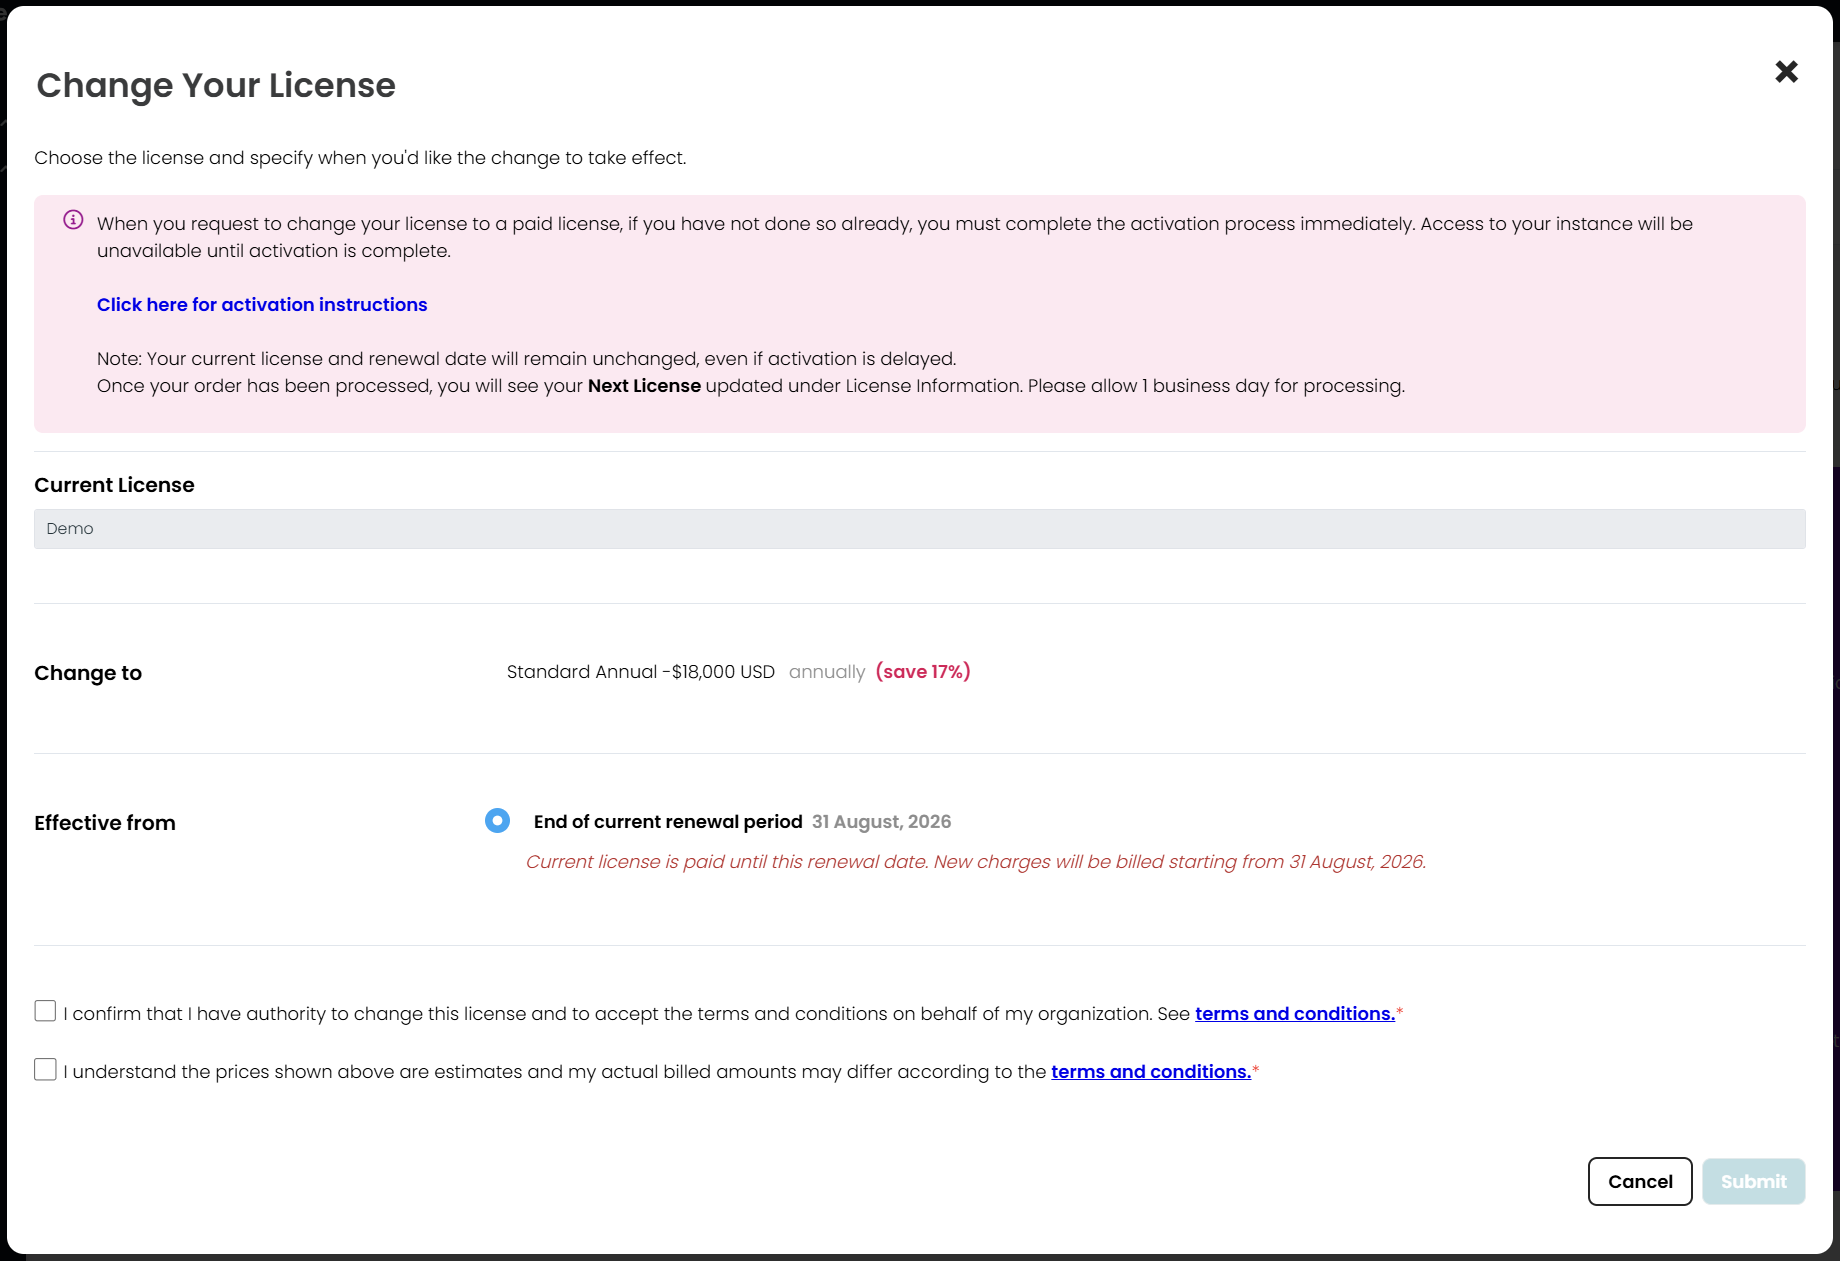Select the Standard Annual $18,000 plan option
This screenshot has height=1261, width=1840.
[640, 671]
